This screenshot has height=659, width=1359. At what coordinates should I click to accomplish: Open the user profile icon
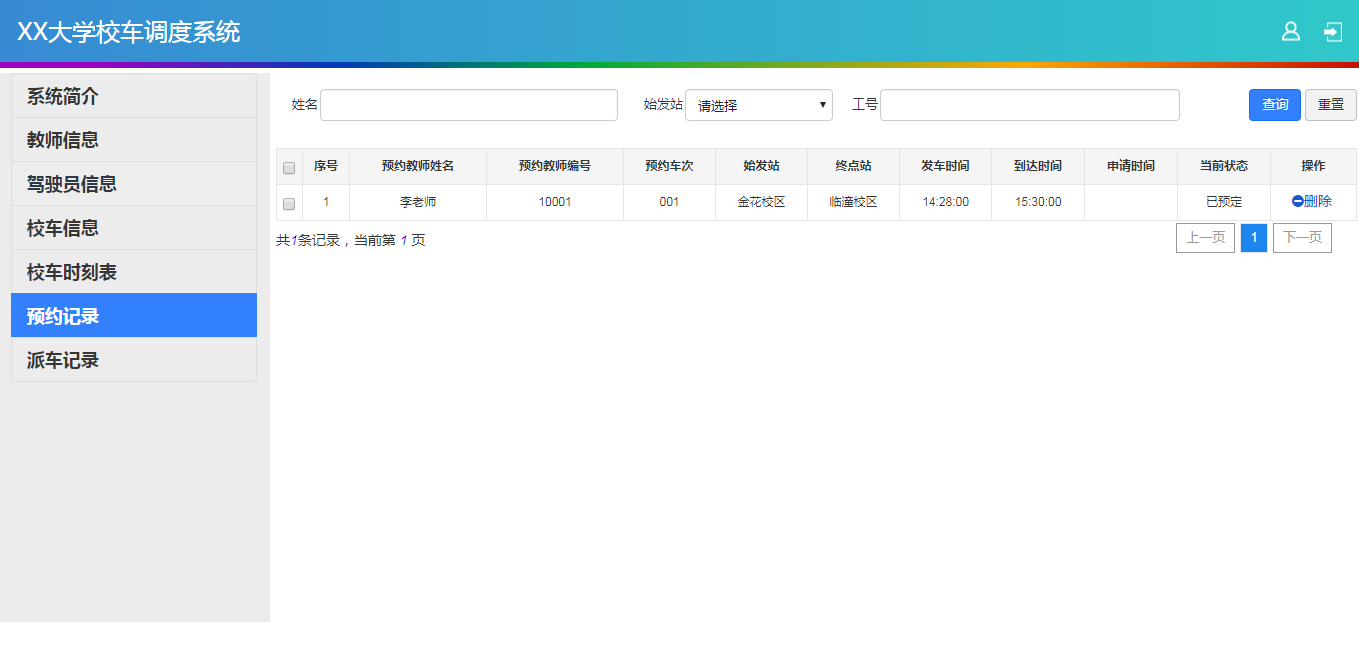[x=1291, y=32]
